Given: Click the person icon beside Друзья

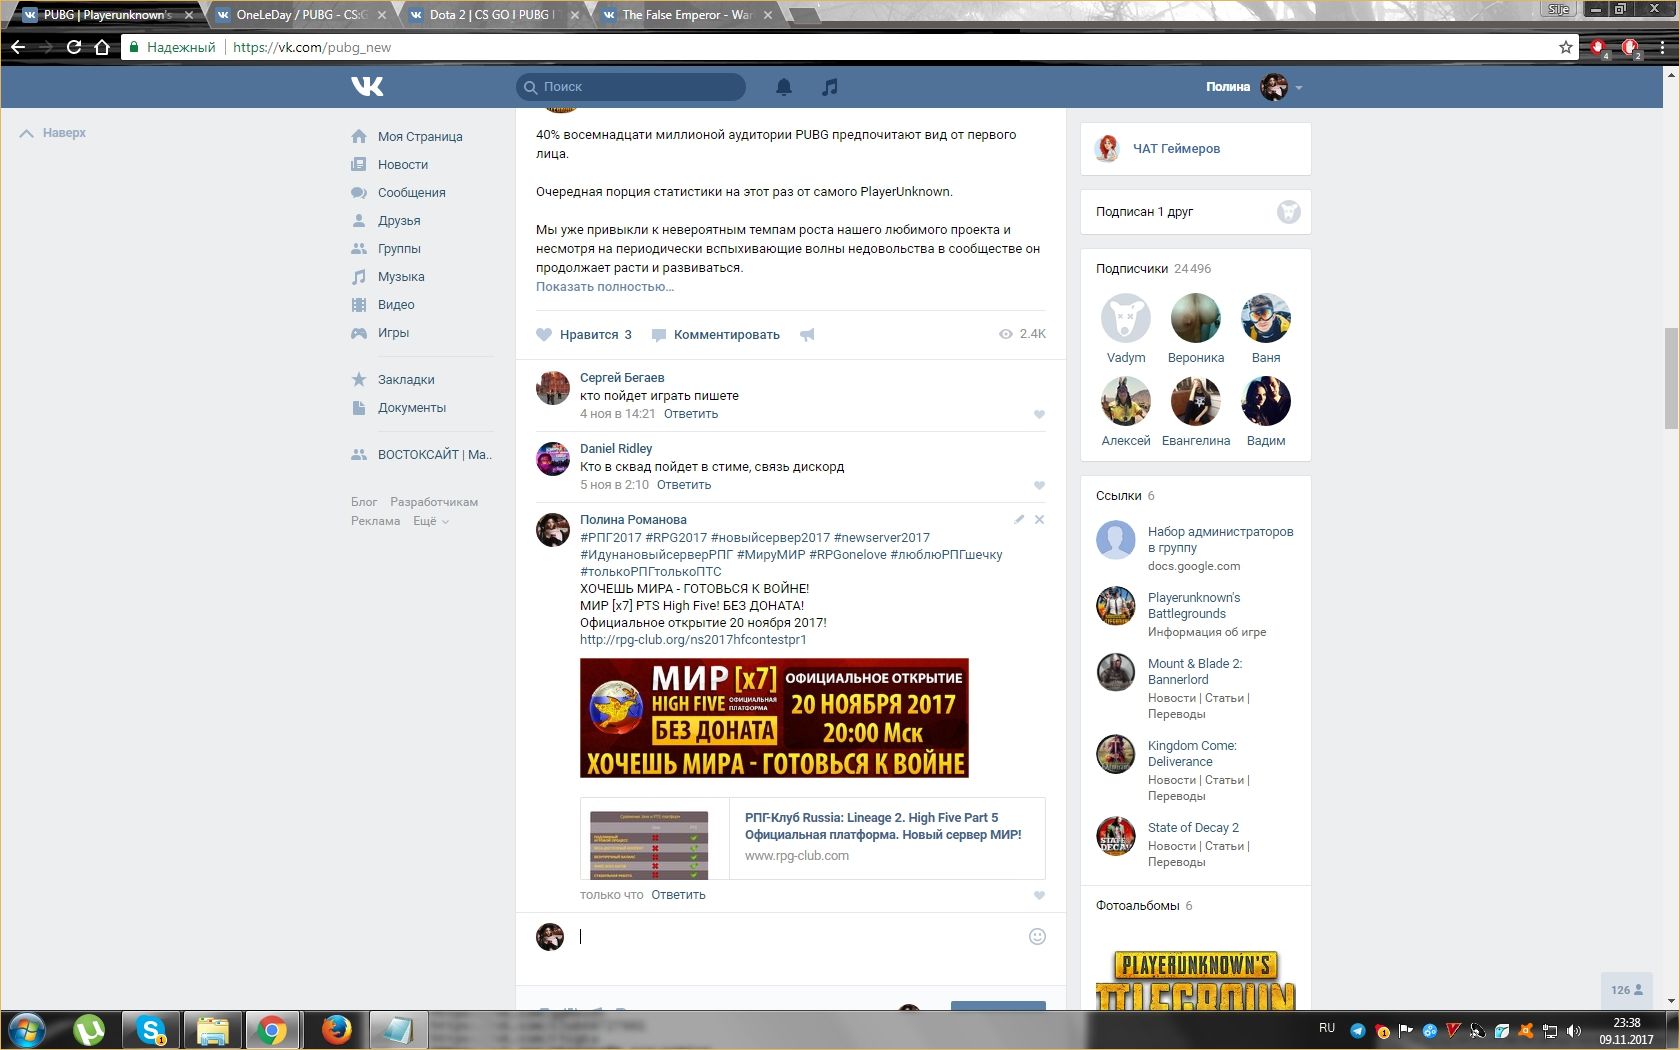Looking at the screenshot, I should point(359,220).
